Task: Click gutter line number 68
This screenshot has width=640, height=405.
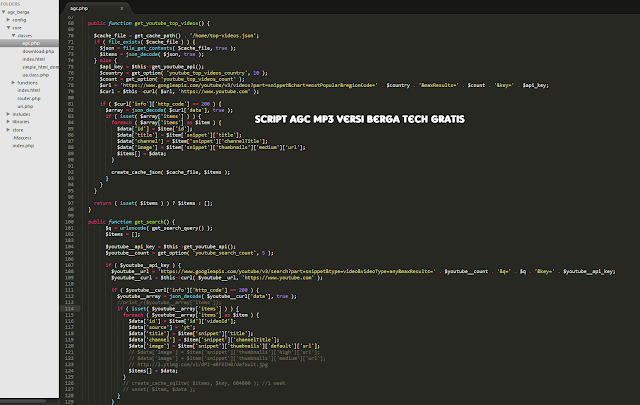Action: click(71, 23)
